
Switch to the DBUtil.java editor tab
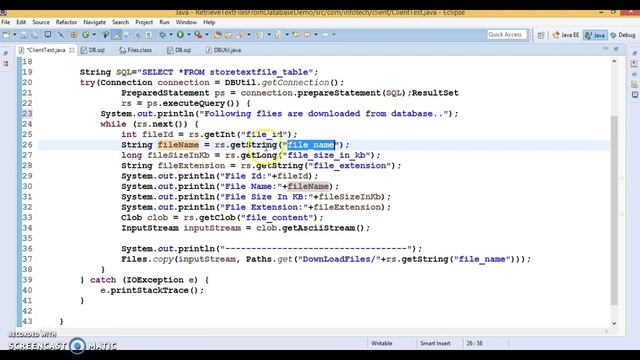click(x=223, y=50)
